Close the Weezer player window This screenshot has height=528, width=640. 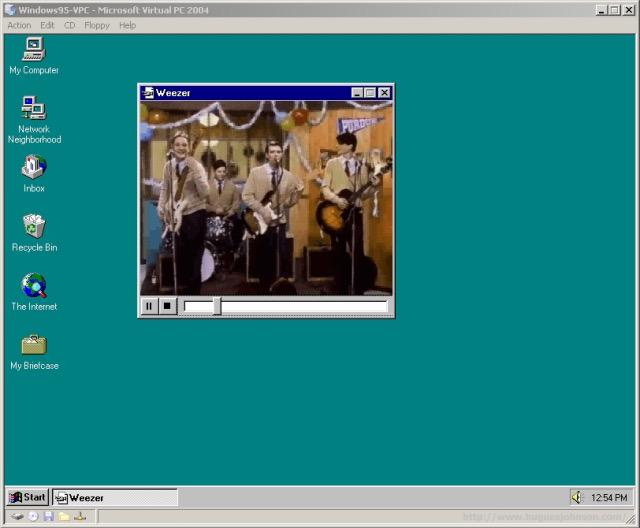tap(384, 93)
